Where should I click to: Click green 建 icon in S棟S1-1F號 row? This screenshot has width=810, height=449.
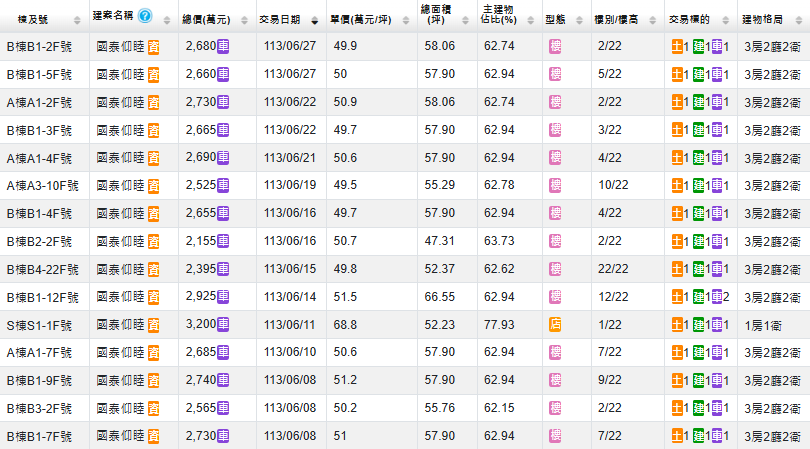(x=698, y=325)
